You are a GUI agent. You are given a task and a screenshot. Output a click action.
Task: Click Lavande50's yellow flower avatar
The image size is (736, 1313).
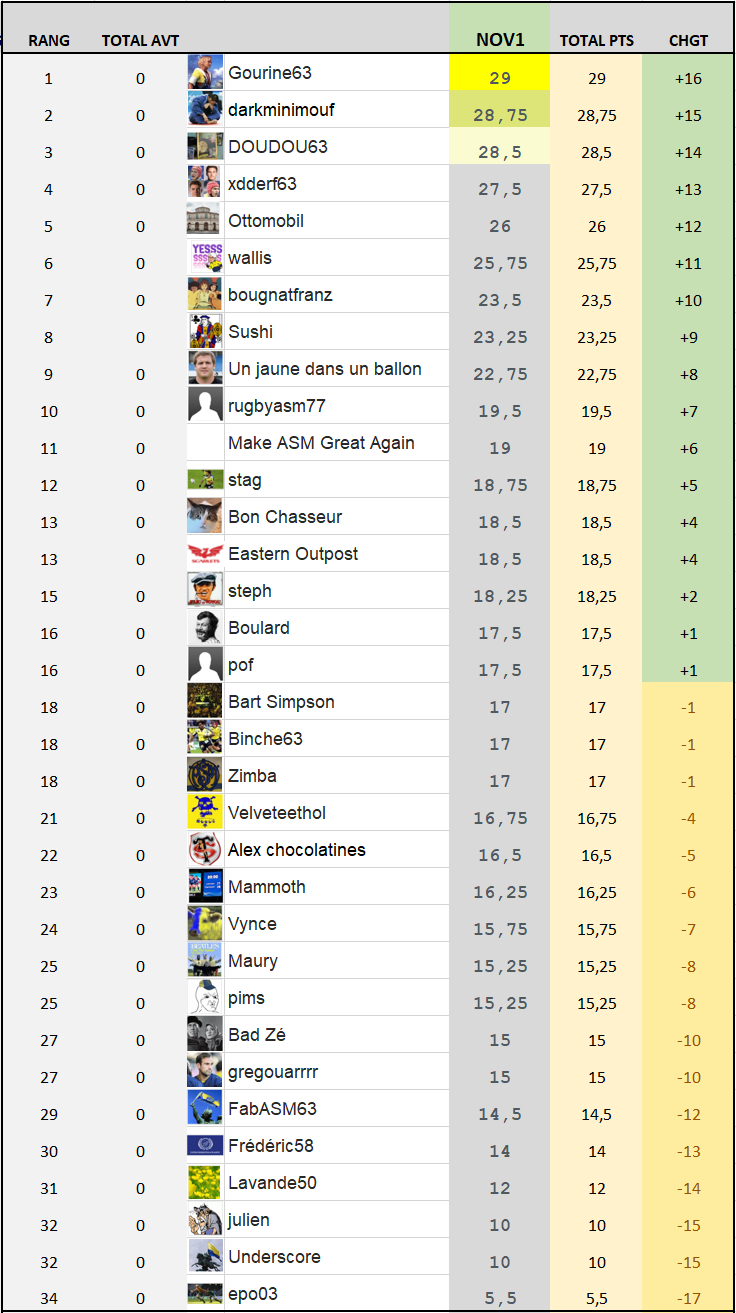(x=205, y=1183)
